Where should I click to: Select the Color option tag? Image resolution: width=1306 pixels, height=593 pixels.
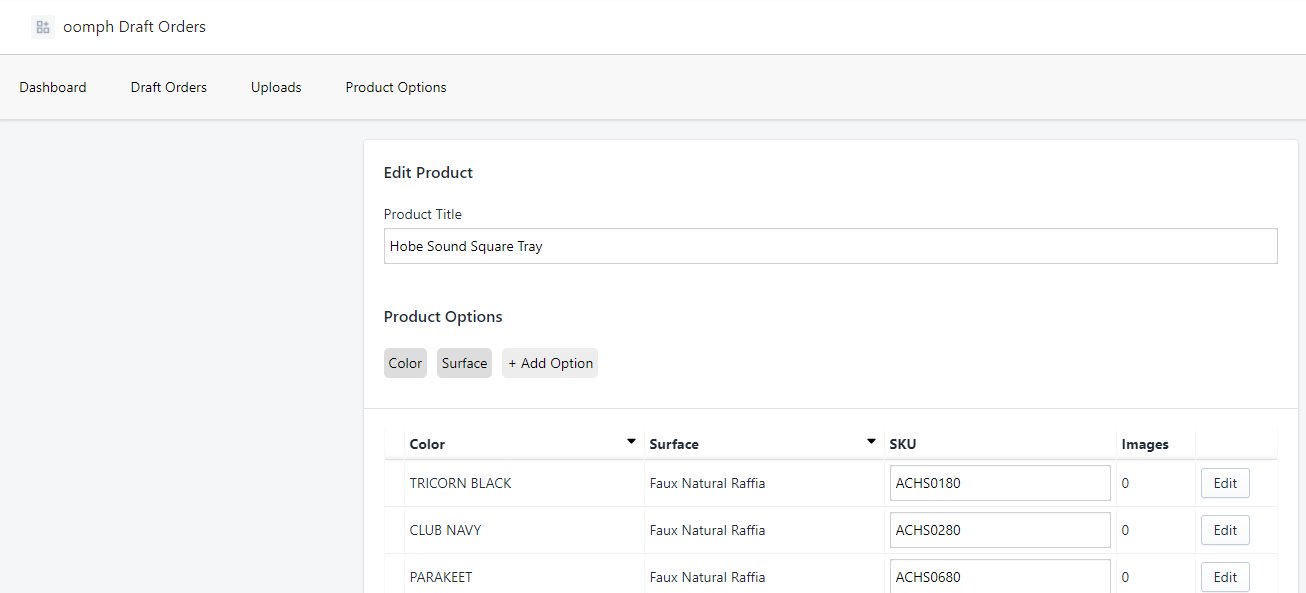405,363
